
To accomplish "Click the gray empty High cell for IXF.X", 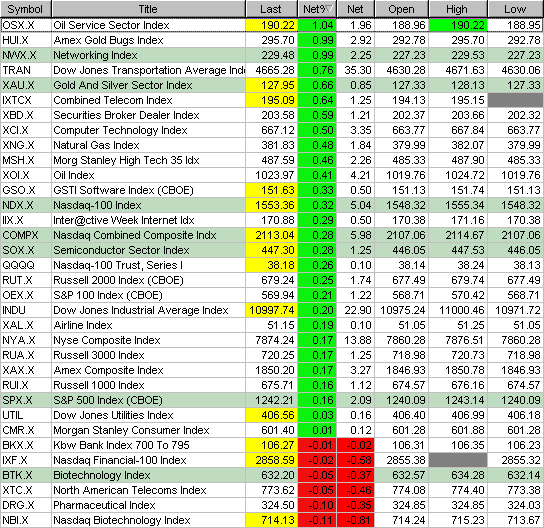I will click(458, 460).
